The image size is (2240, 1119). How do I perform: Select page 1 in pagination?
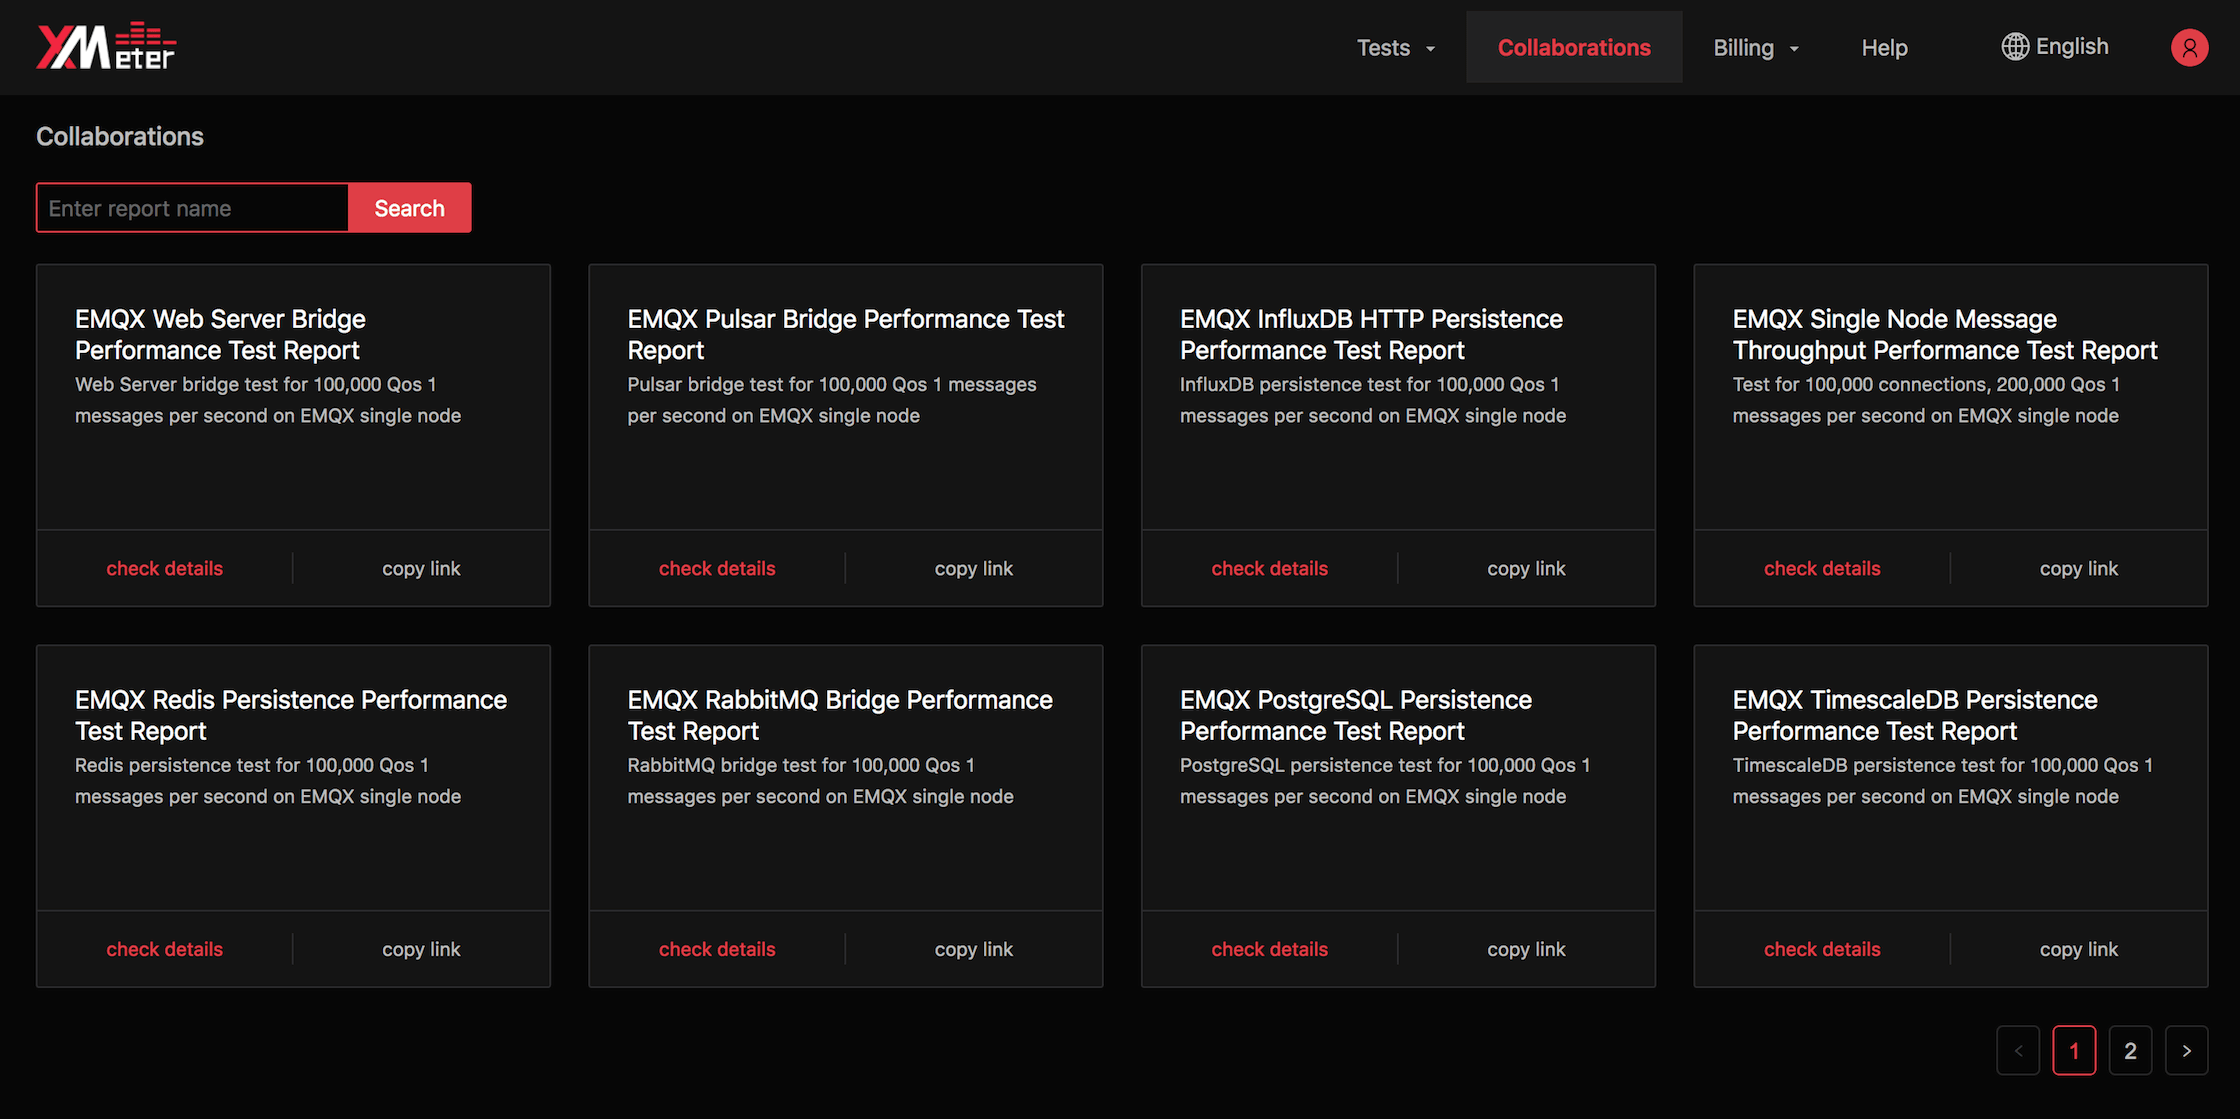(x=2074, y=1050)
